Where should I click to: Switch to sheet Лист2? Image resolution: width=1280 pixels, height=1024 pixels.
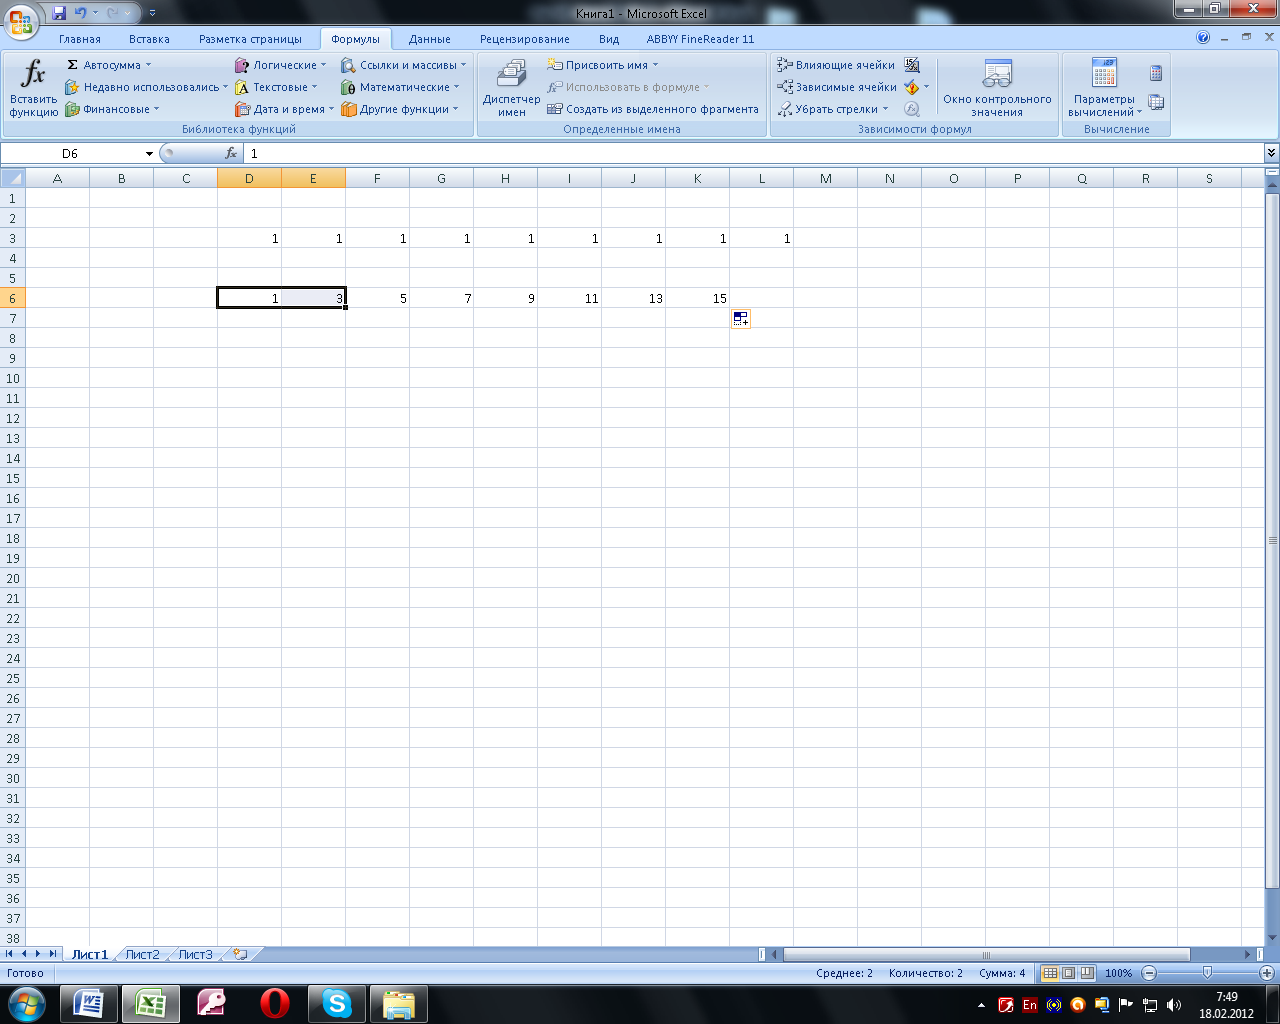pos(142,954)
